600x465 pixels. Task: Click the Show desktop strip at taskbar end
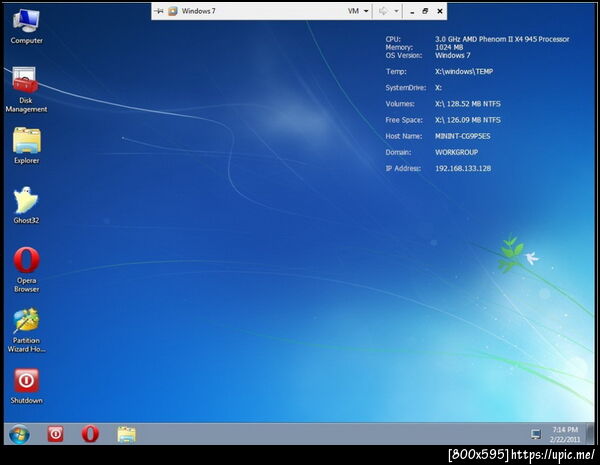pyautogui.click(x=590, y=434)
